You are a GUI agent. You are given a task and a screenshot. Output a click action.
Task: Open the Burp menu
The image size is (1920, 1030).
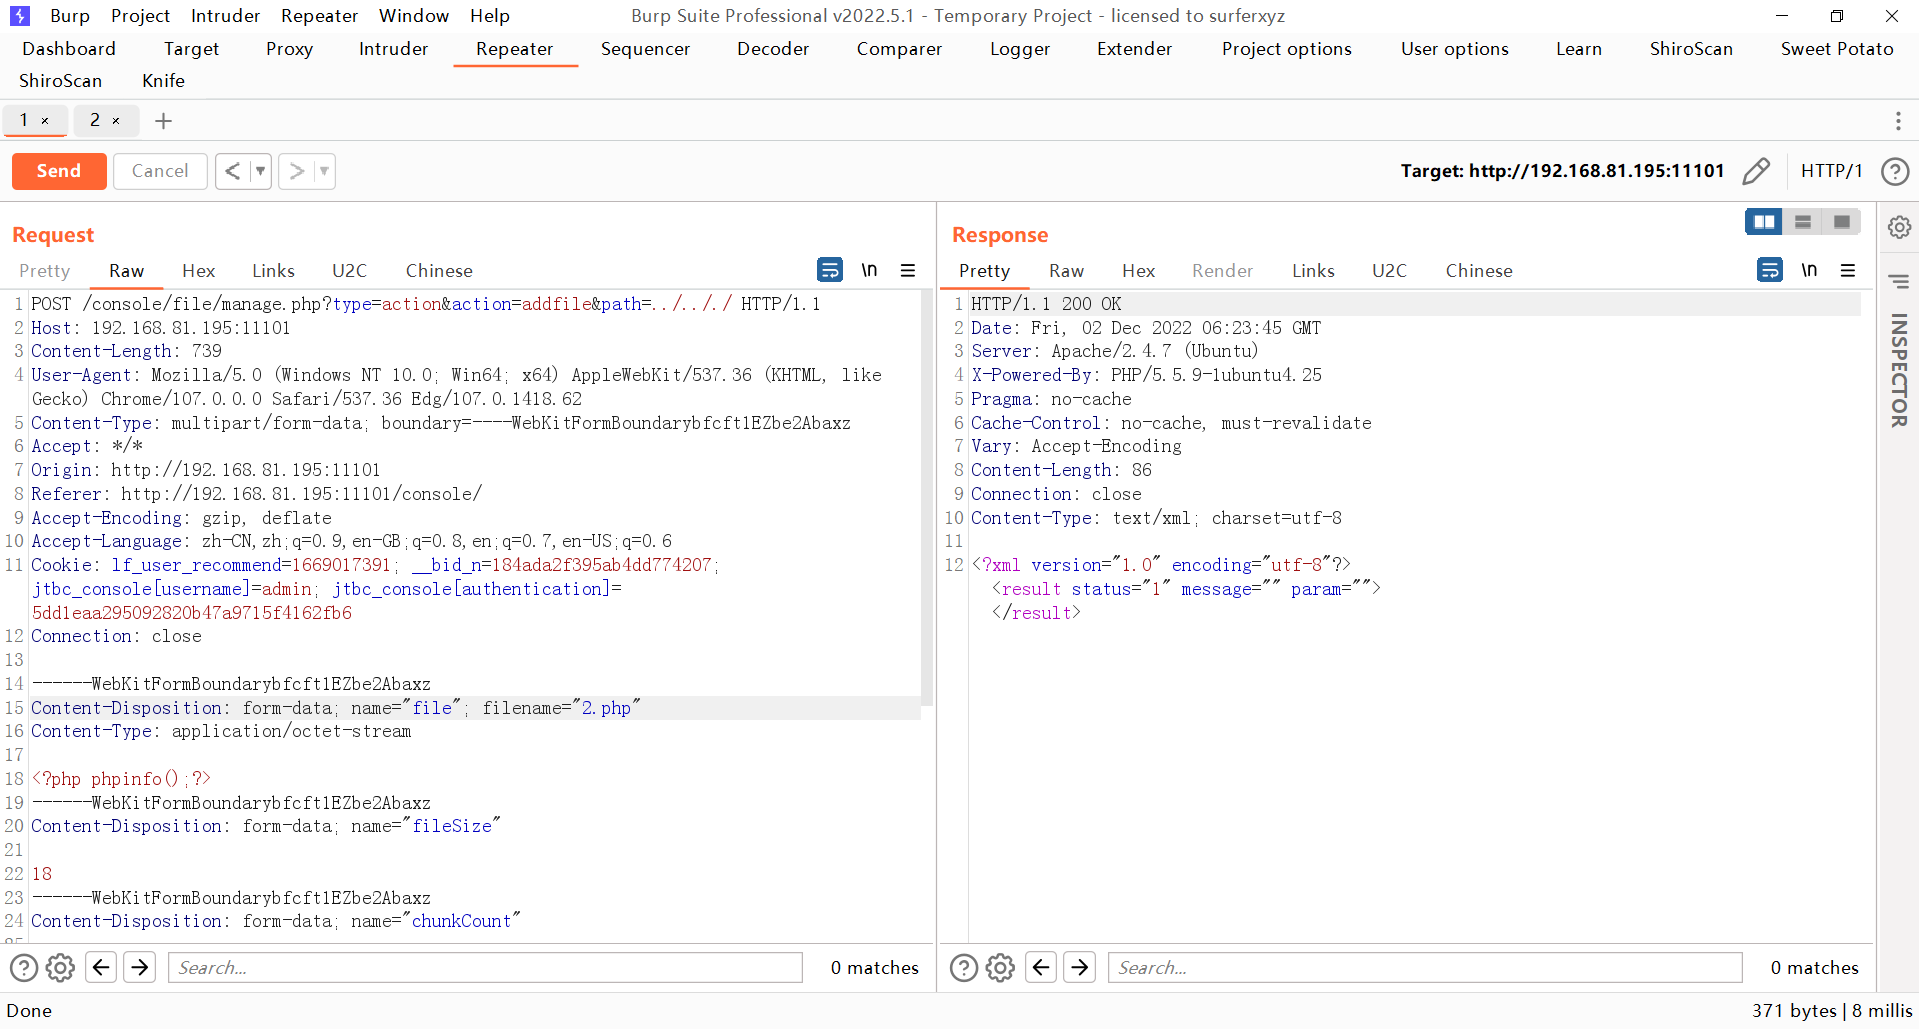(x=70, y=16)
